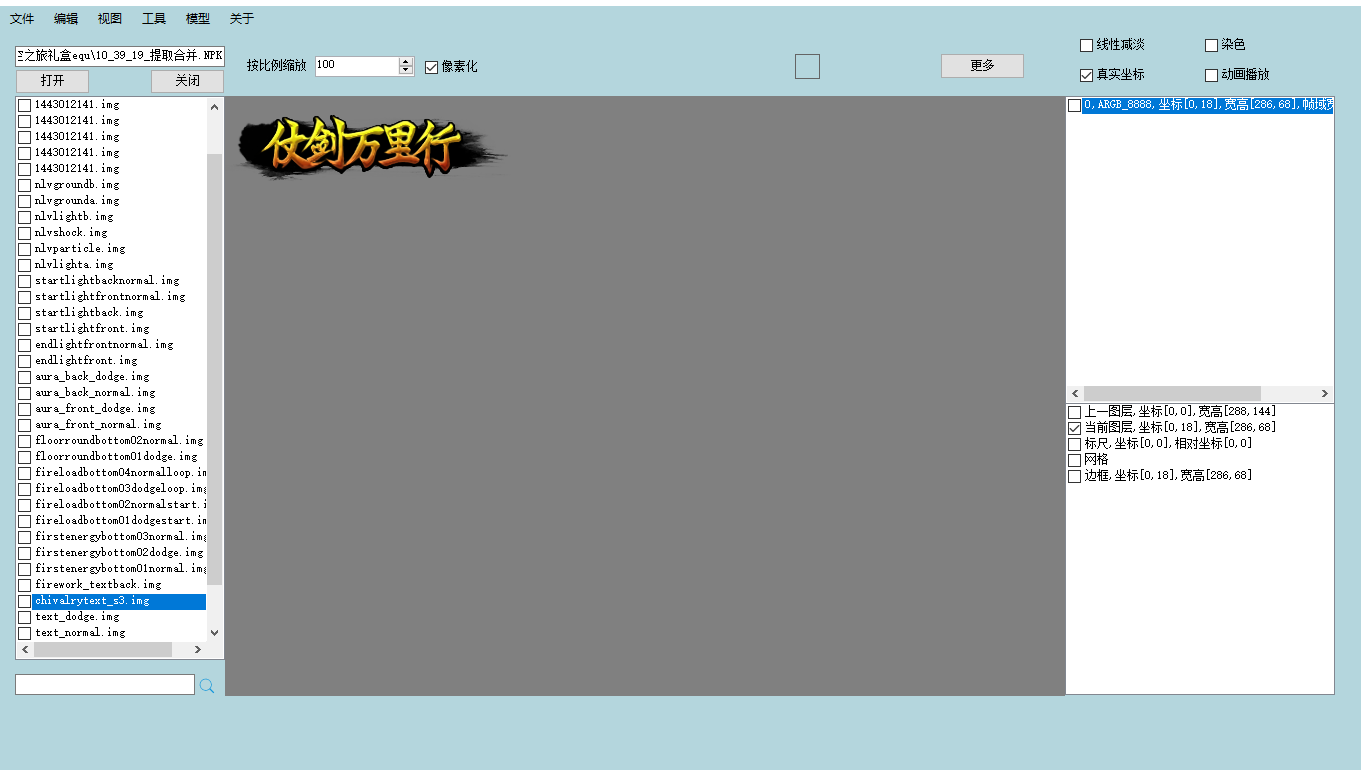Uncheck the 真实坐标 option
Image resolution: width=1361 pixels, height=770 pixels.
(x=1087, y=75)
